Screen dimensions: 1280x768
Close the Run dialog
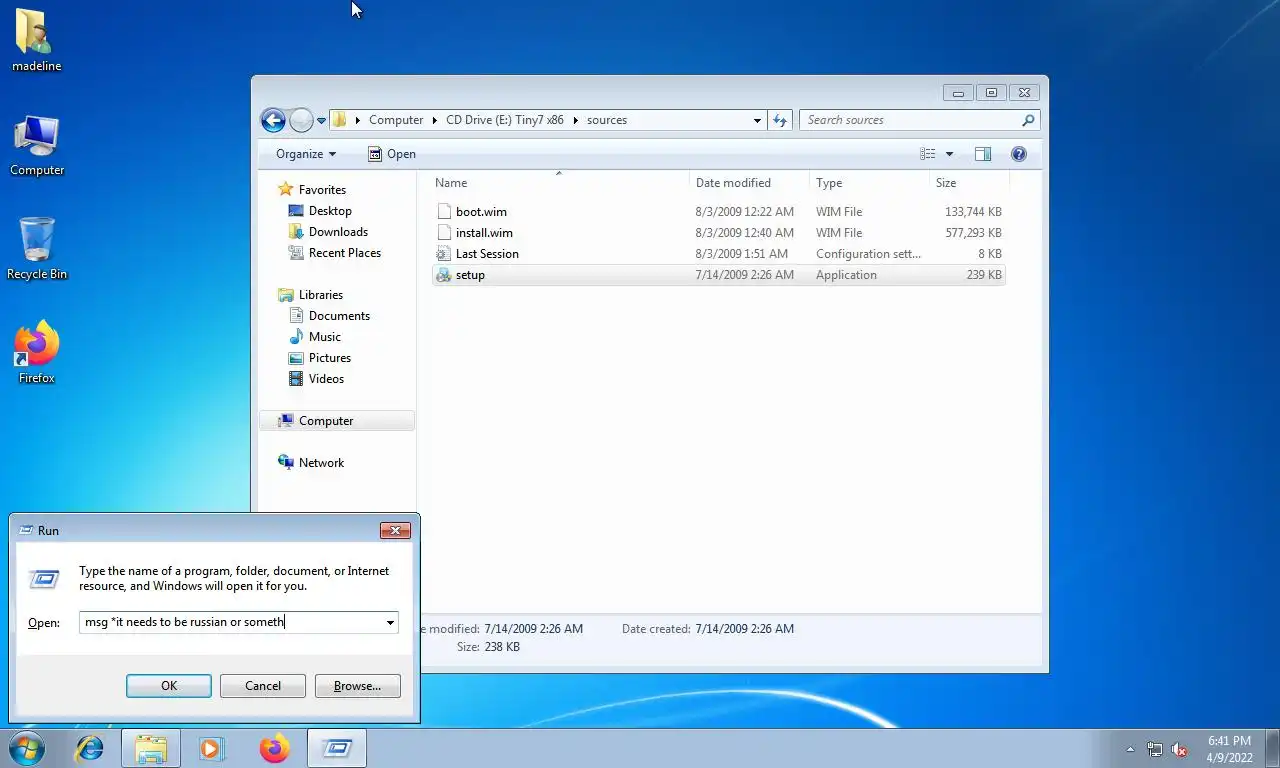395,531
